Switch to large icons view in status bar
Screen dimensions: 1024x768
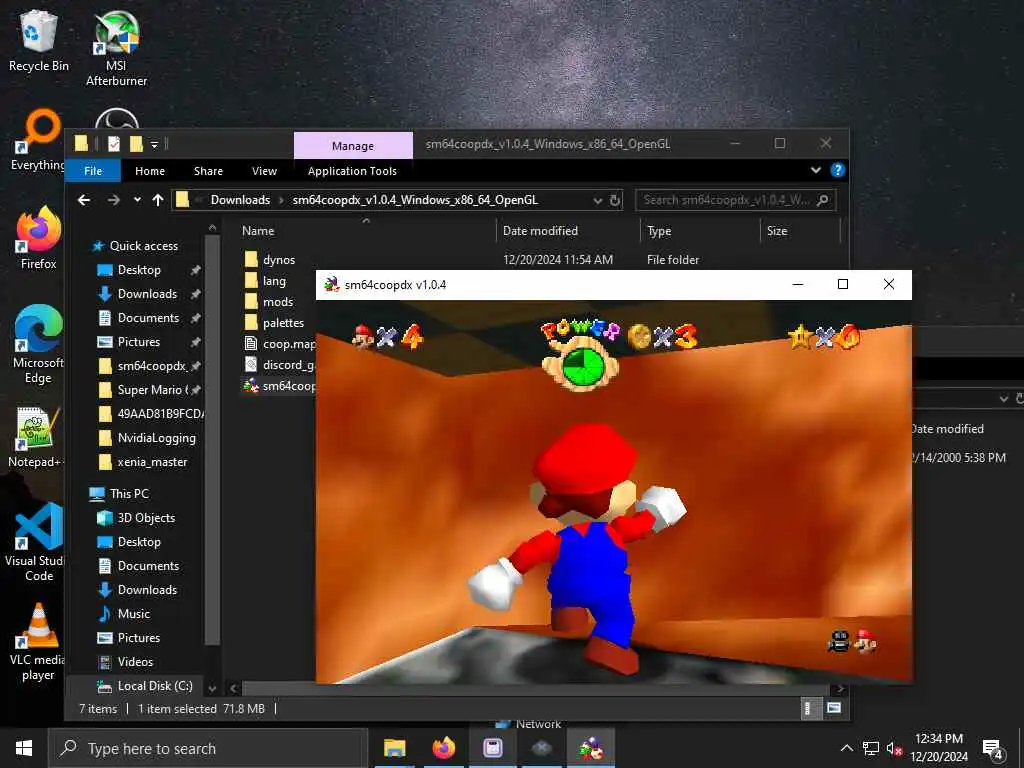pyautogui.click(x=834, y=708)
